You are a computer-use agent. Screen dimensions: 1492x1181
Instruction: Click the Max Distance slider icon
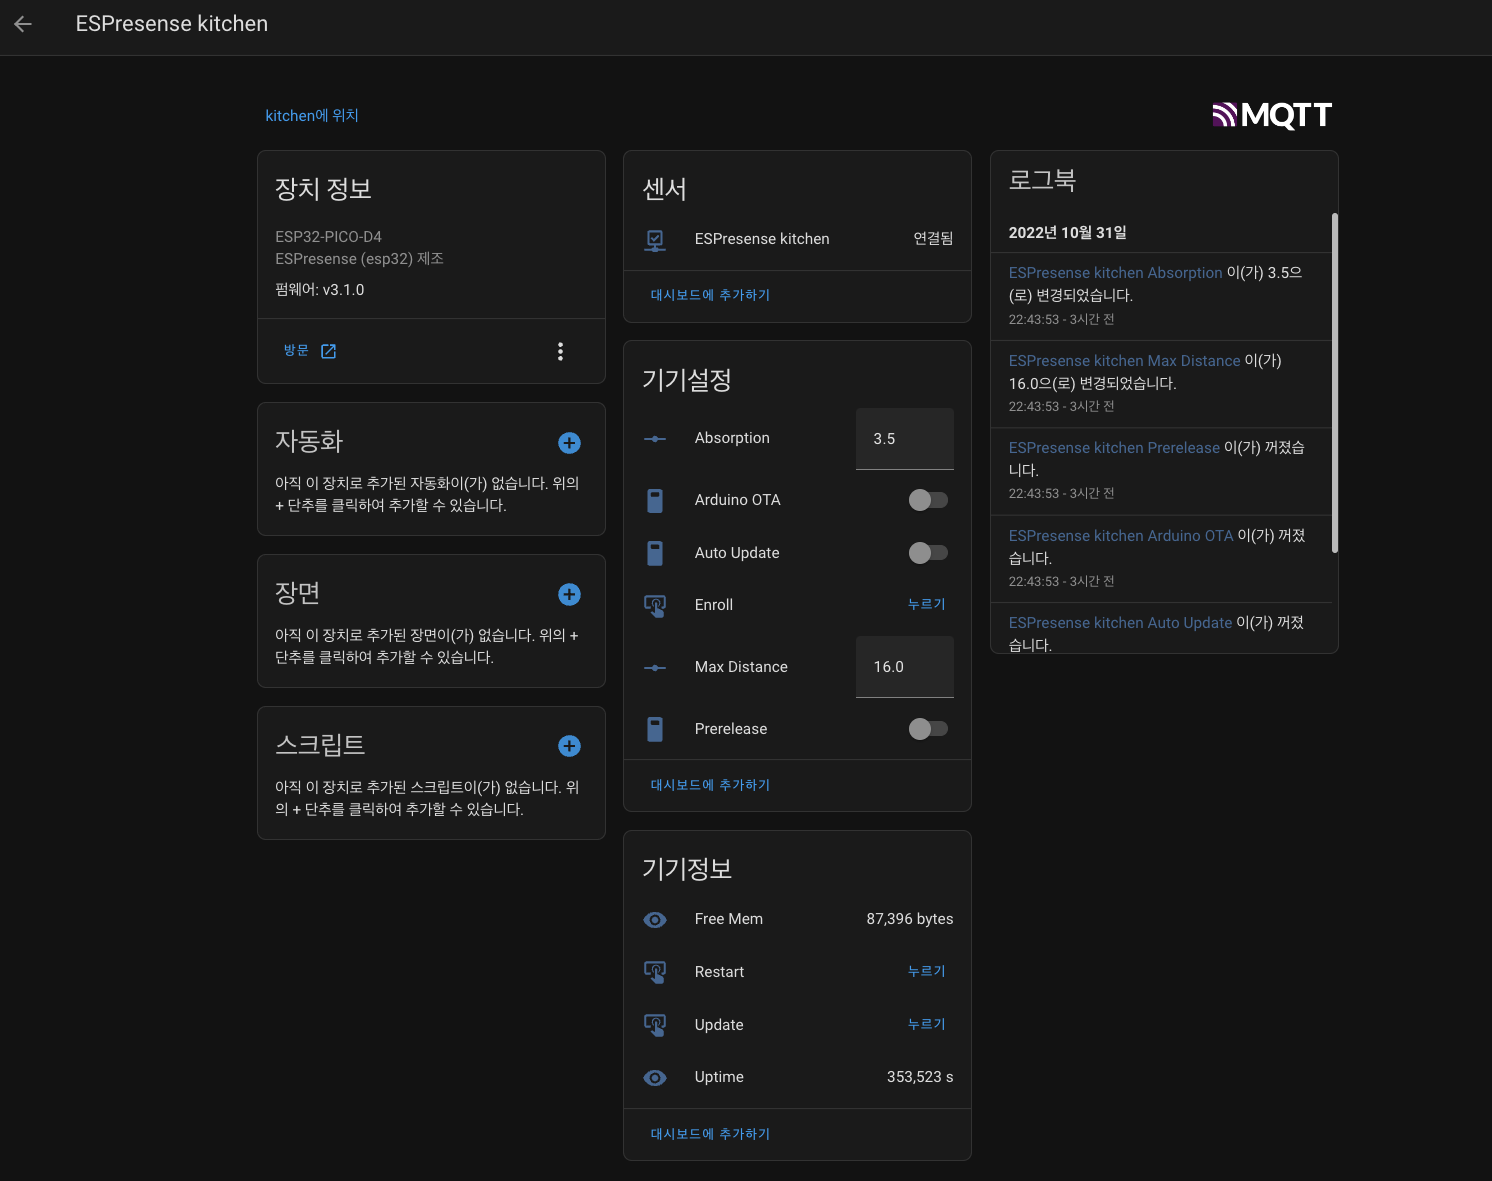click(655, 667)
